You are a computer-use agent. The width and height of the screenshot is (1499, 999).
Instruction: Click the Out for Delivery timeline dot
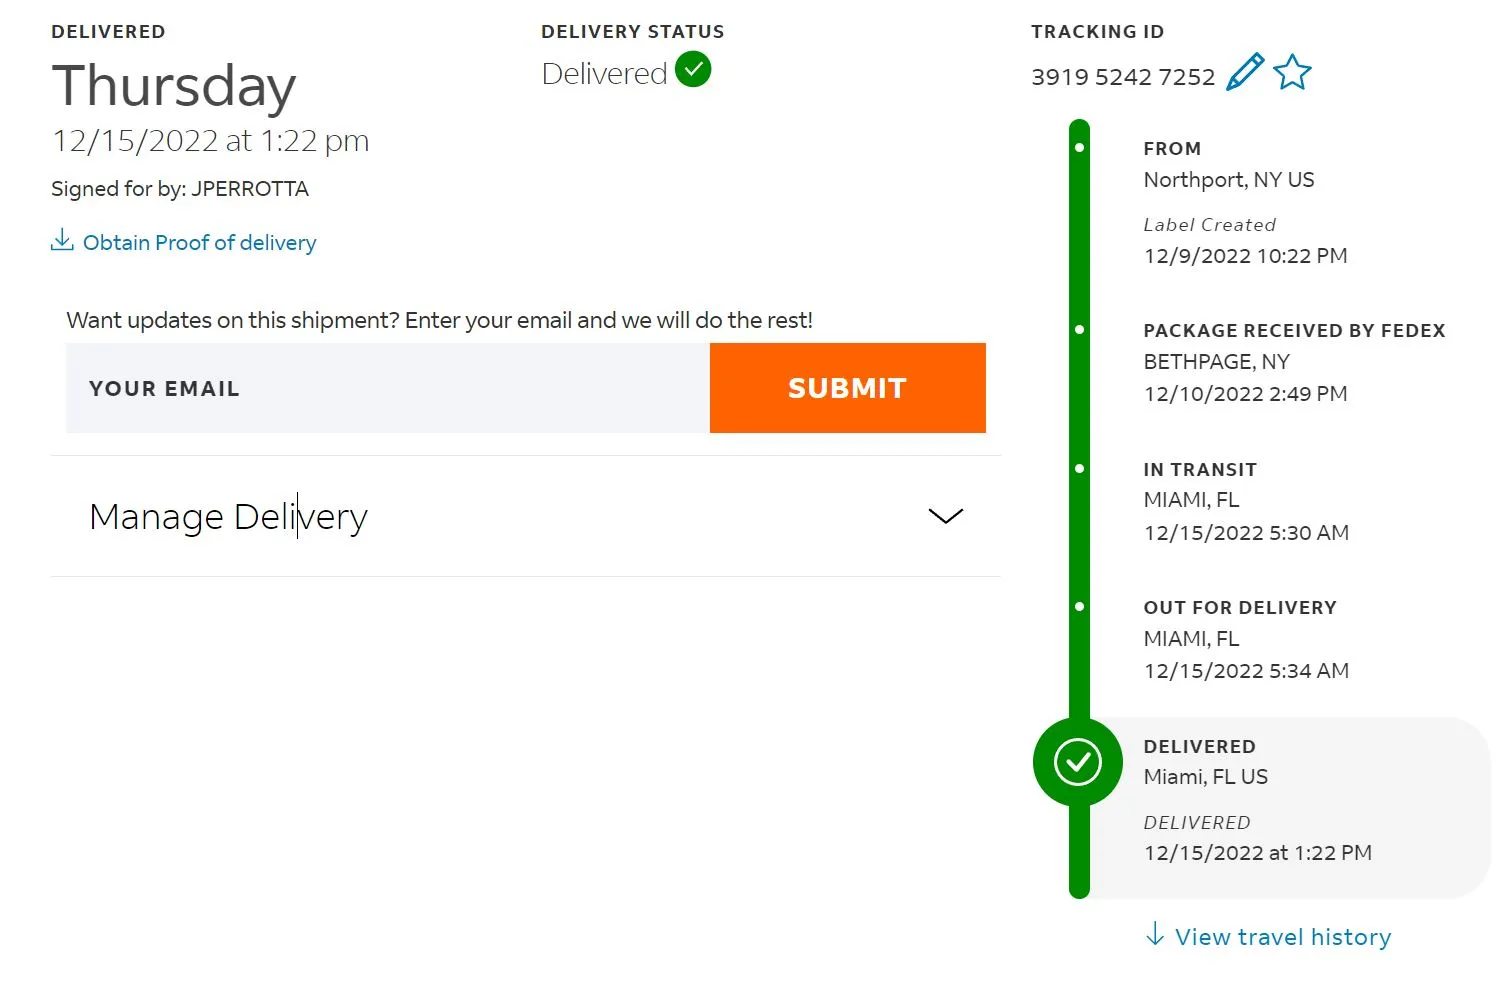tap(1079, 607)
